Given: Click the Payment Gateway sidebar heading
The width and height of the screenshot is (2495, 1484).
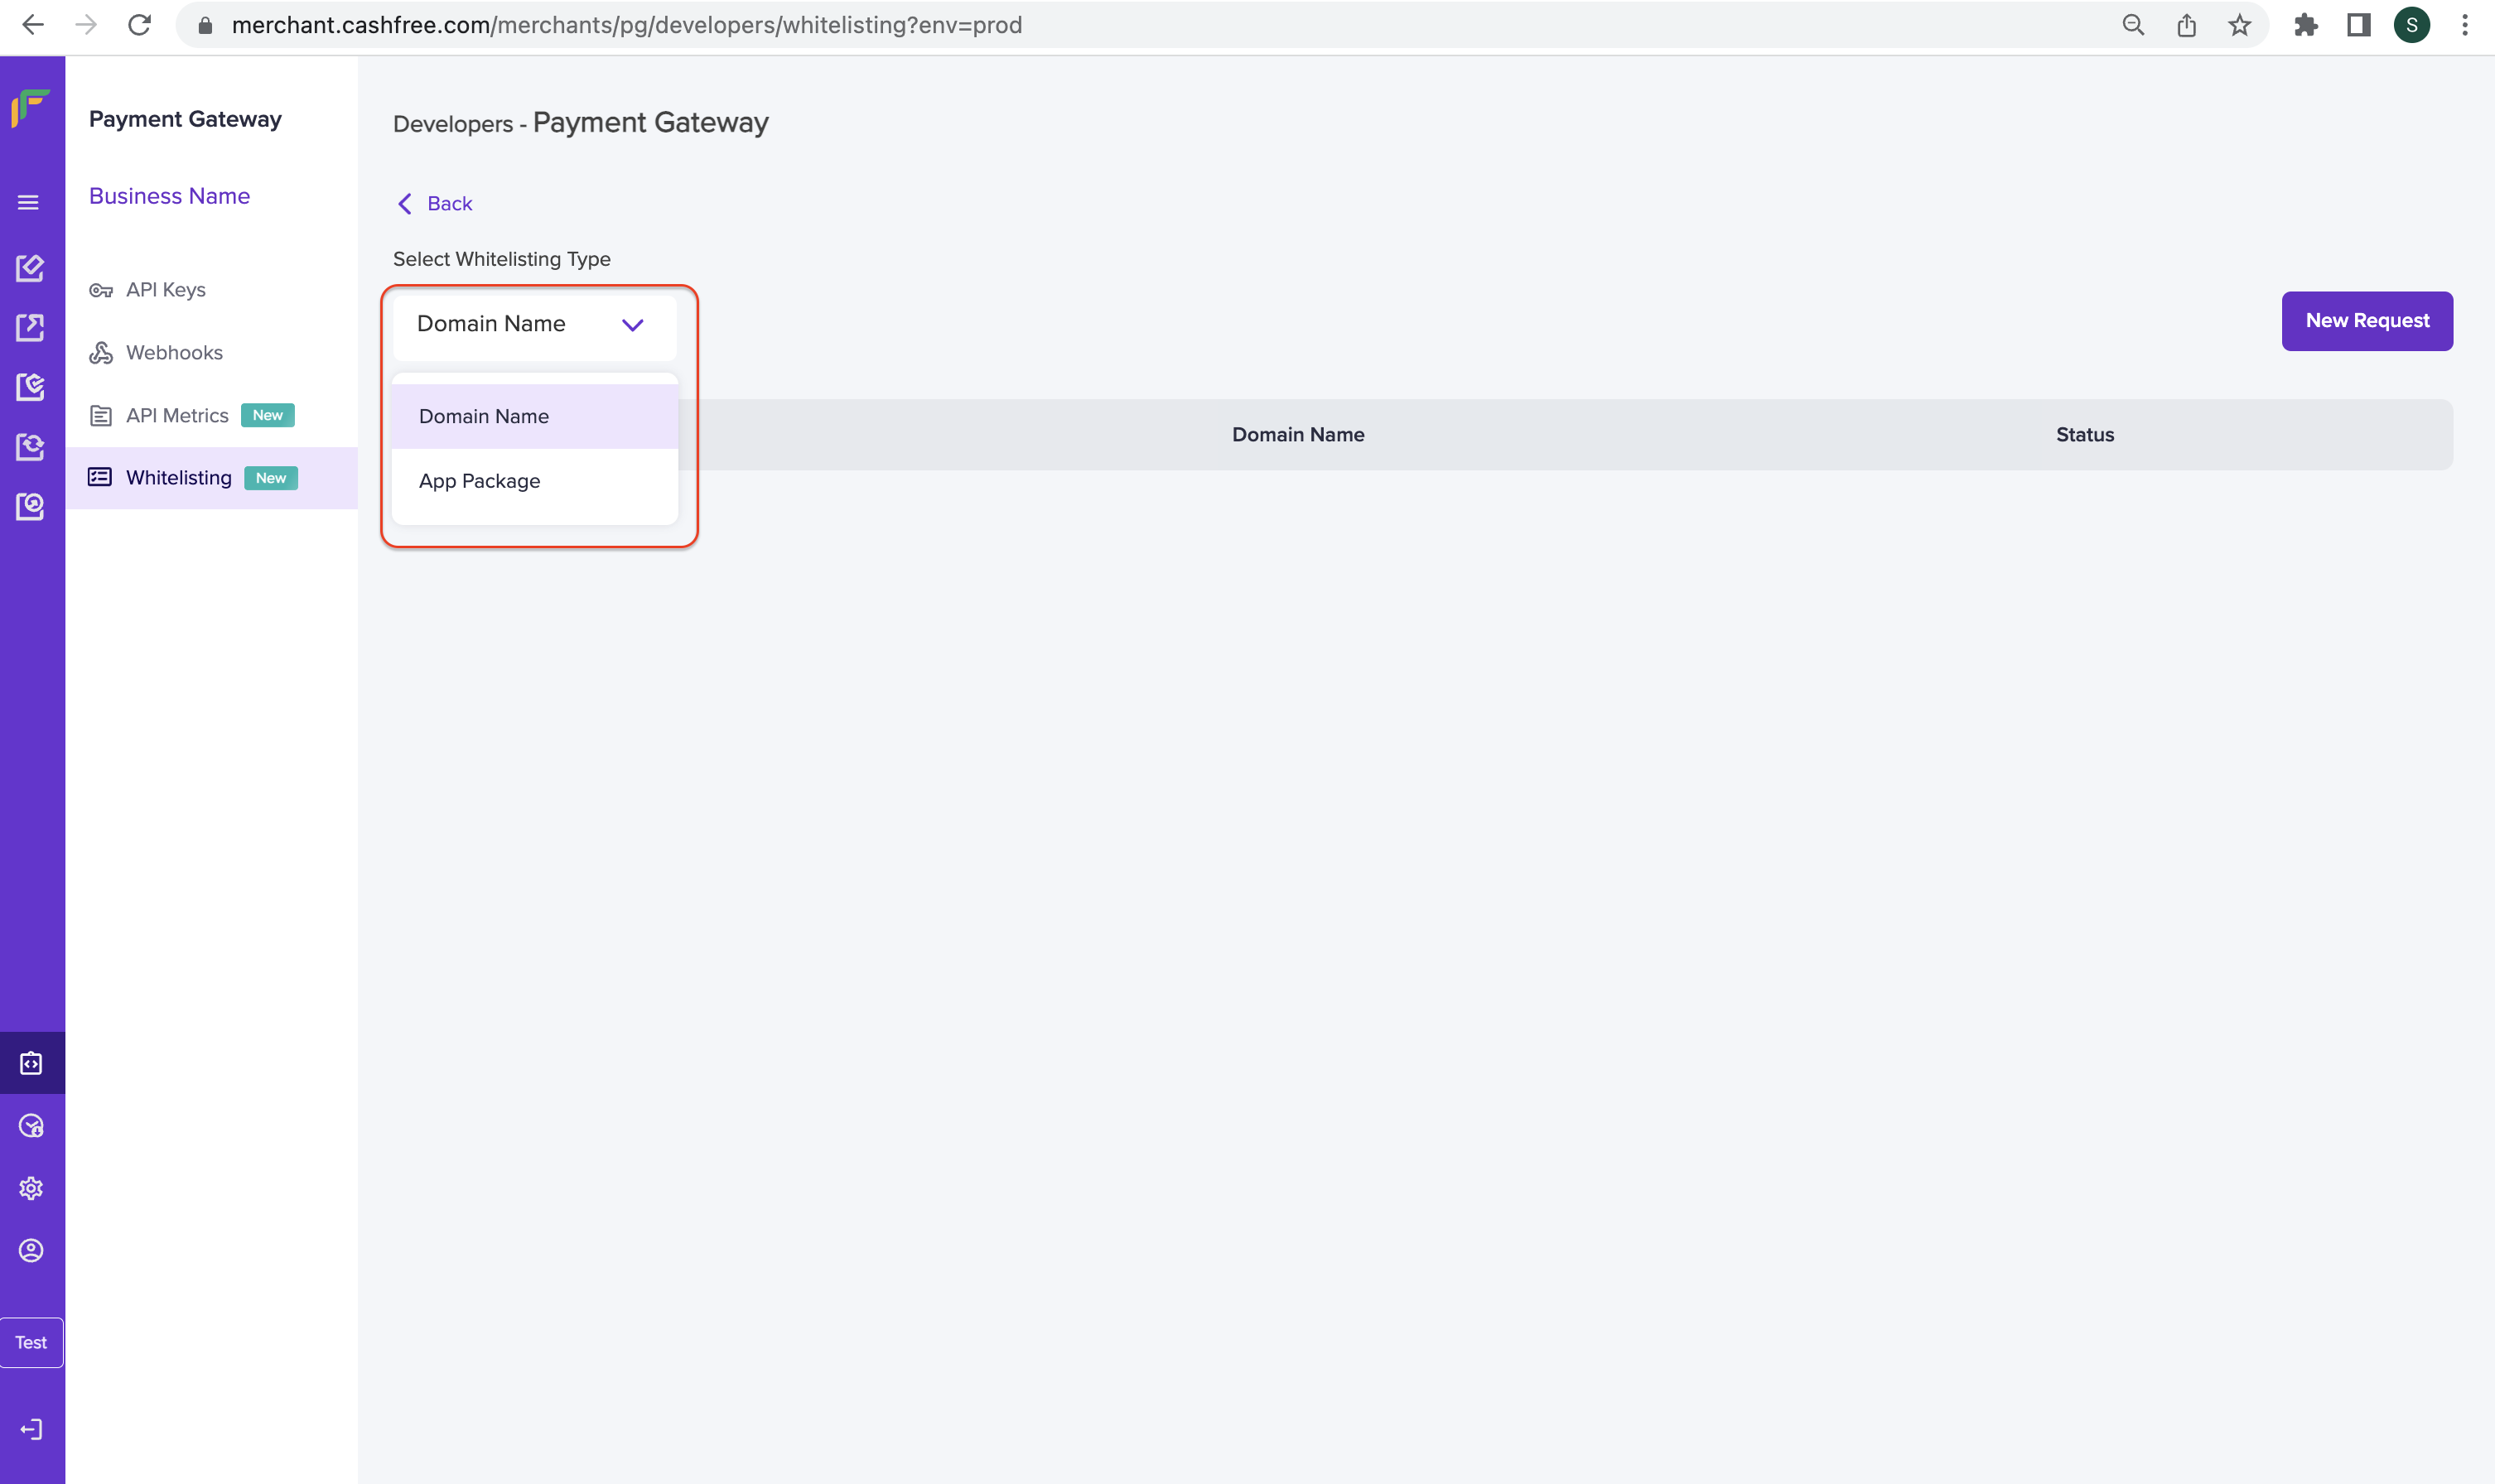Looking at the screenshot, I should tap(185, 119).
